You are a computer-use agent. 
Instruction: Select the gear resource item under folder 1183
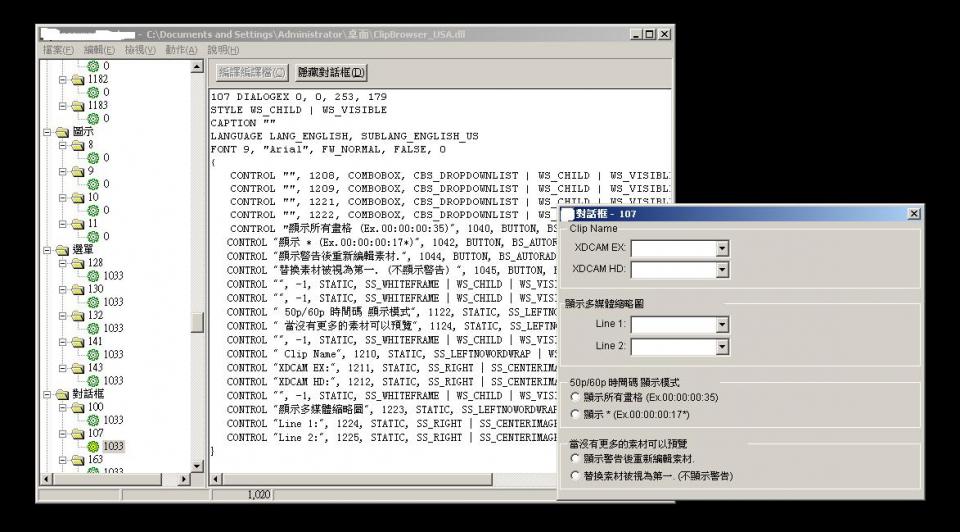tap(93, 118)
